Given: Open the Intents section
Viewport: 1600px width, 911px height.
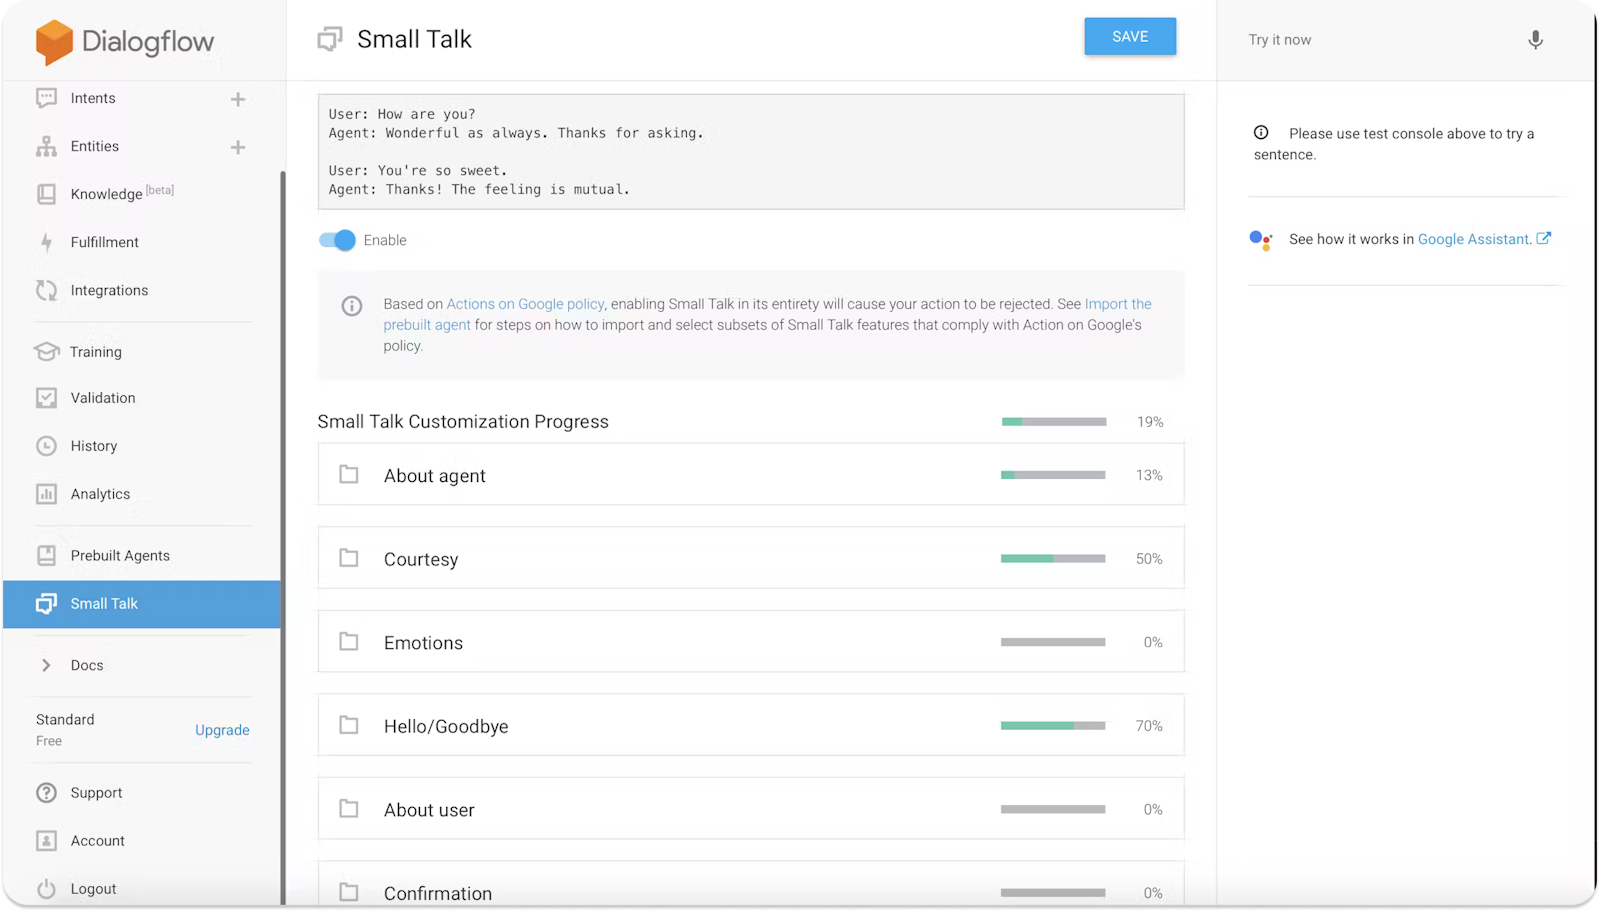Looking at the screenshot, I should pyautogui.click(x=93, y=98).
